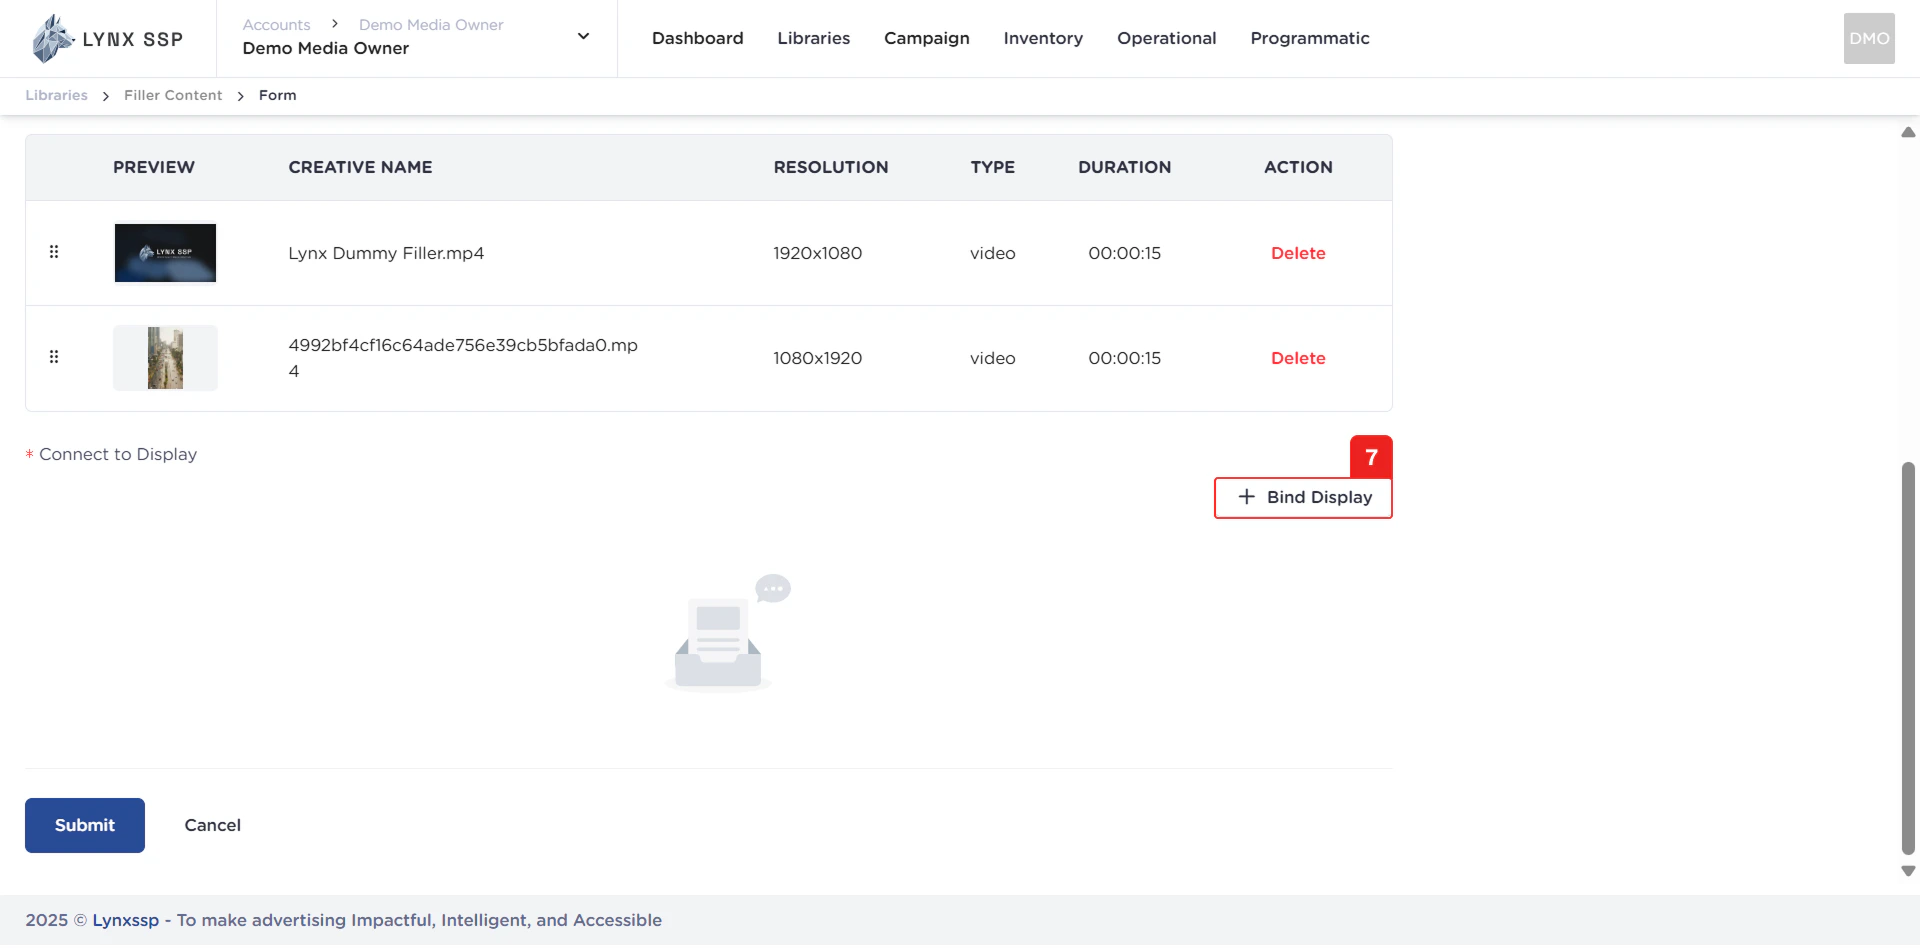Image resolution: width=1920 pixels, height=948 pixels.
Task: Click the red notification badge showing 7
Action: click(1371, 457)
